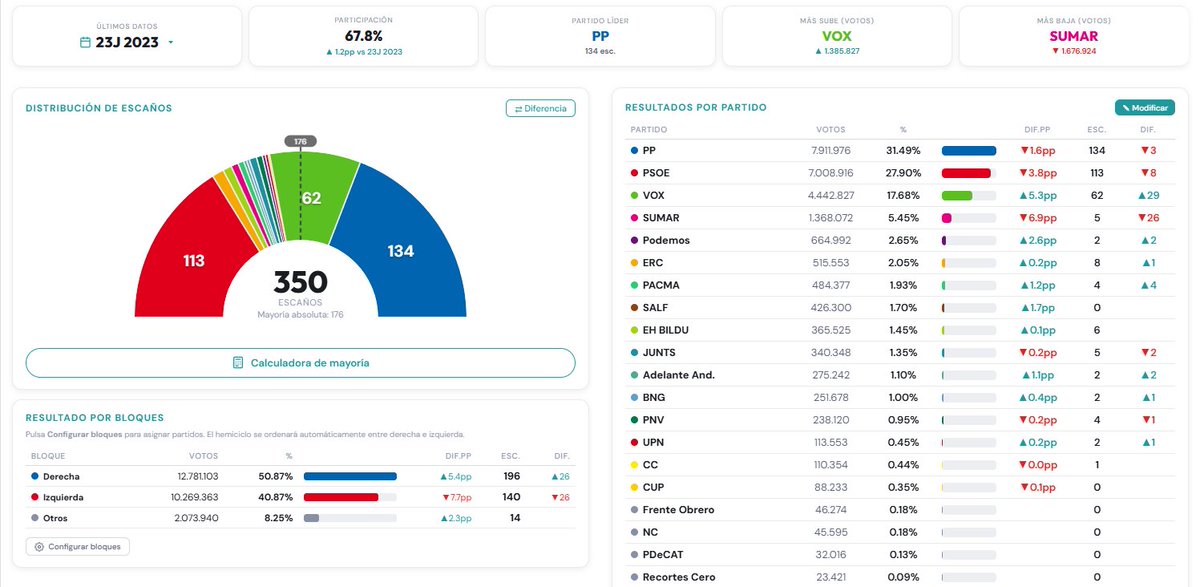
Task: Click the 31.49% value in PP row
Action: (902, 150)
